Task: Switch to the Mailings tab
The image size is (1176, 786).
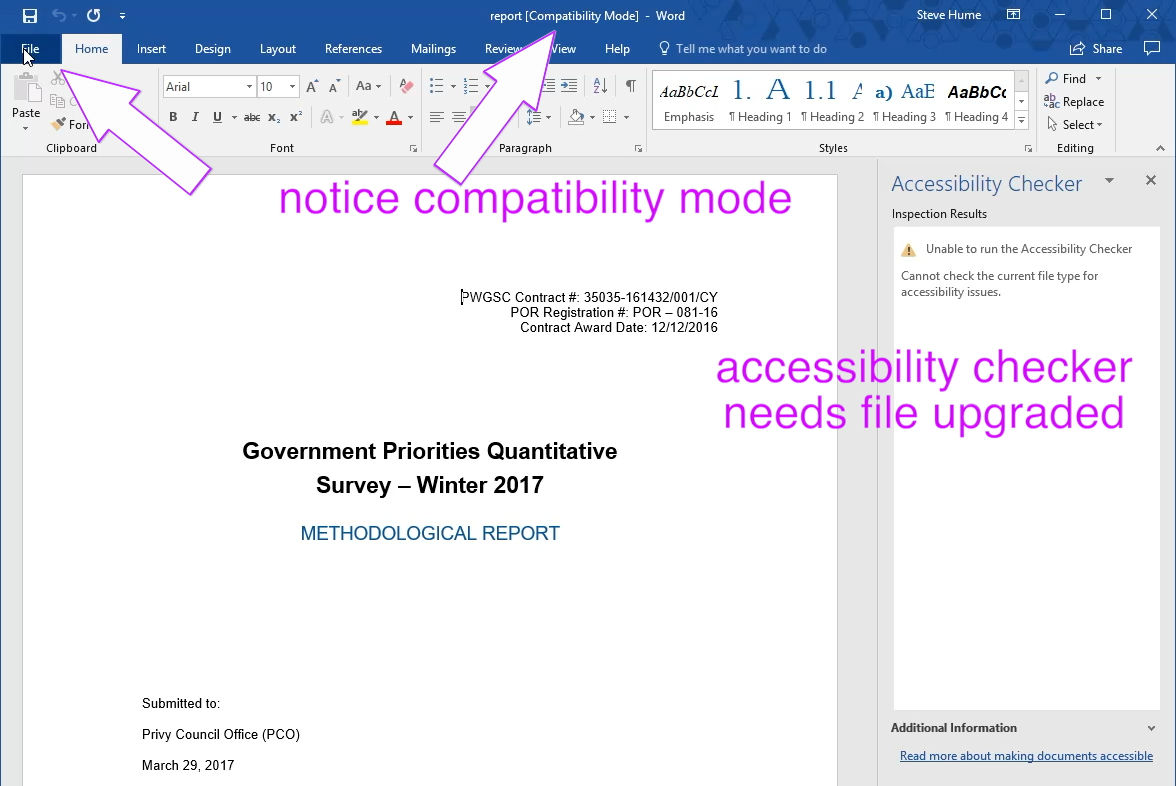Action: click(x=434, y=49)
